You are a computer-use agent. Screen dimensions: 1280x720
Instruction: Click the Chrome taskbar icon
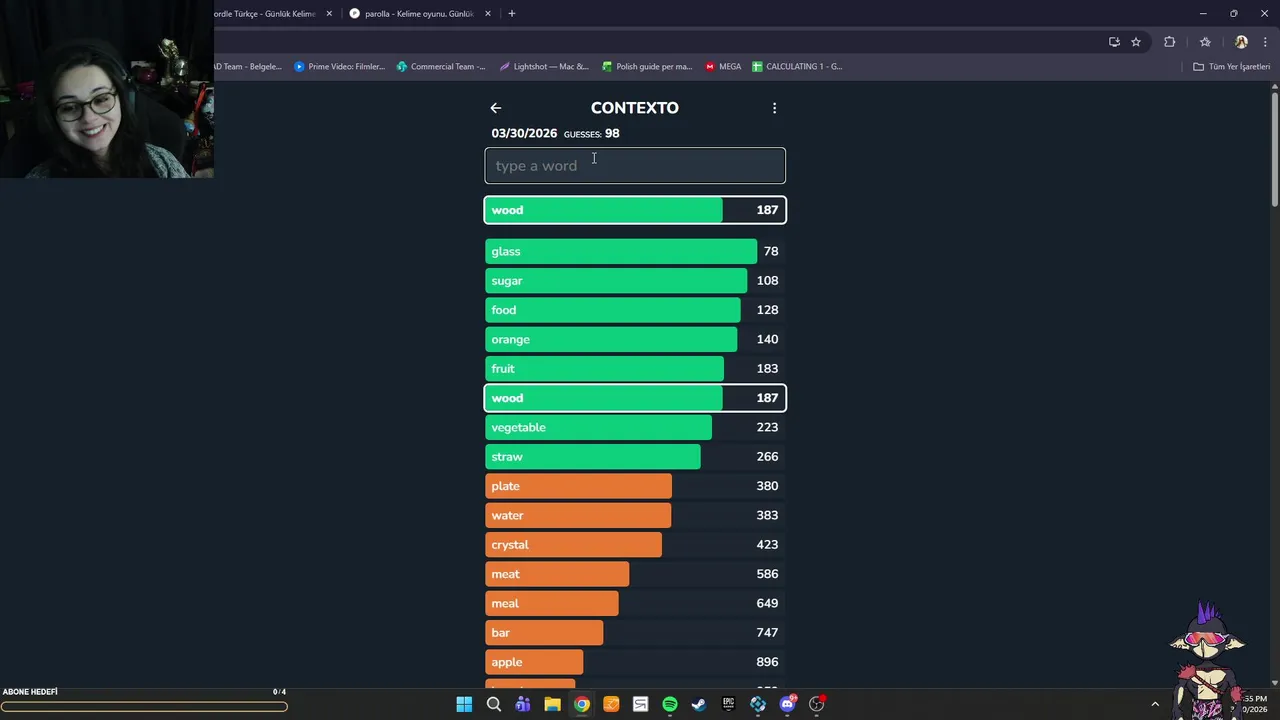pyautogui.click(x=582, y=704)
